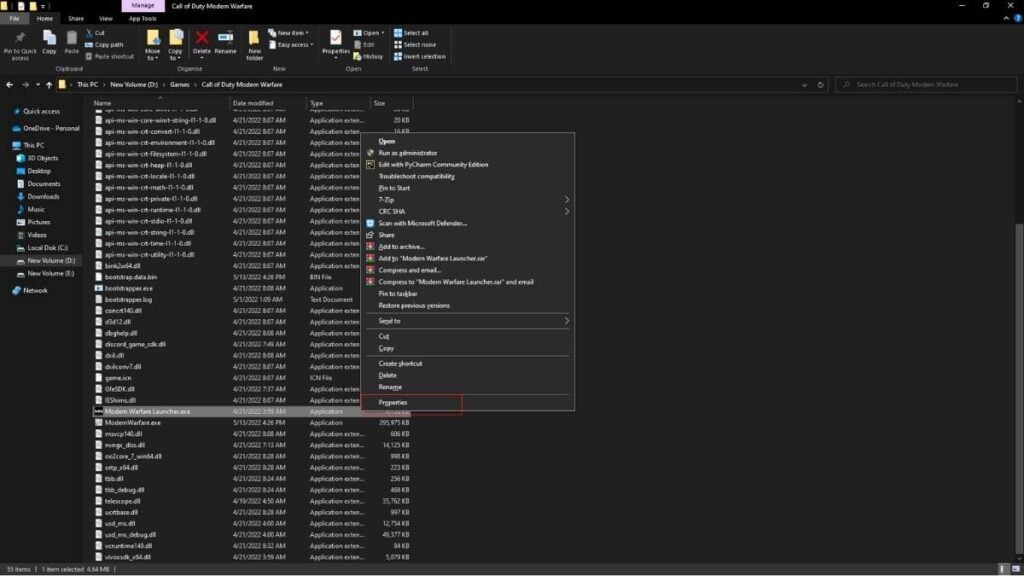1024x576 pixels.
Task: Switch to the Share ribbon tab
Action: click(x=76, y=18)
